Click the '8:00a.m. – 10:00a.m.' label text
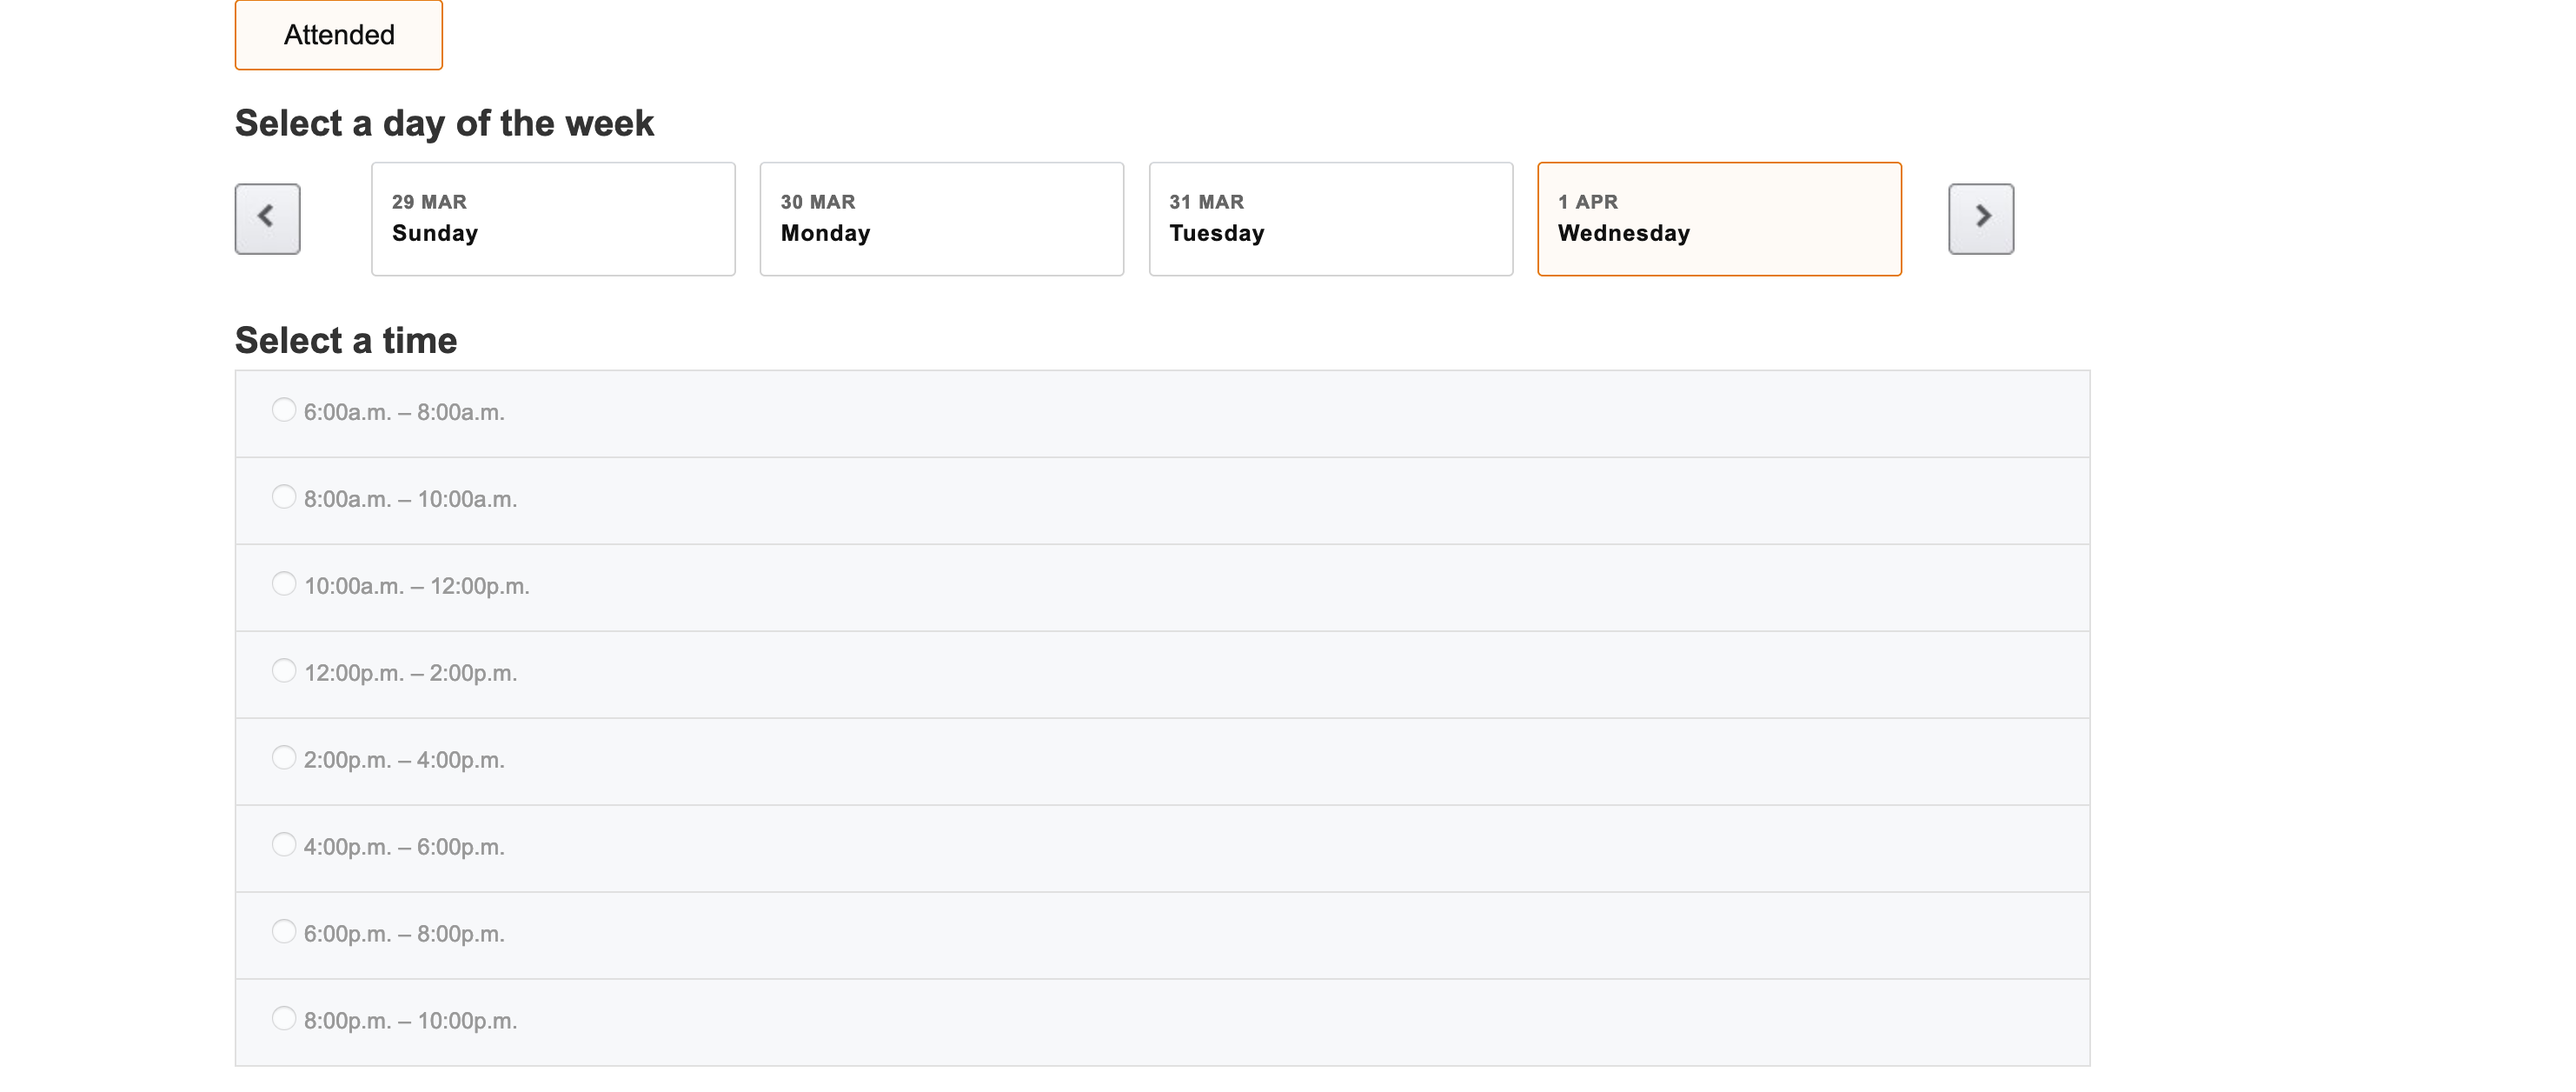 point(410,499)
